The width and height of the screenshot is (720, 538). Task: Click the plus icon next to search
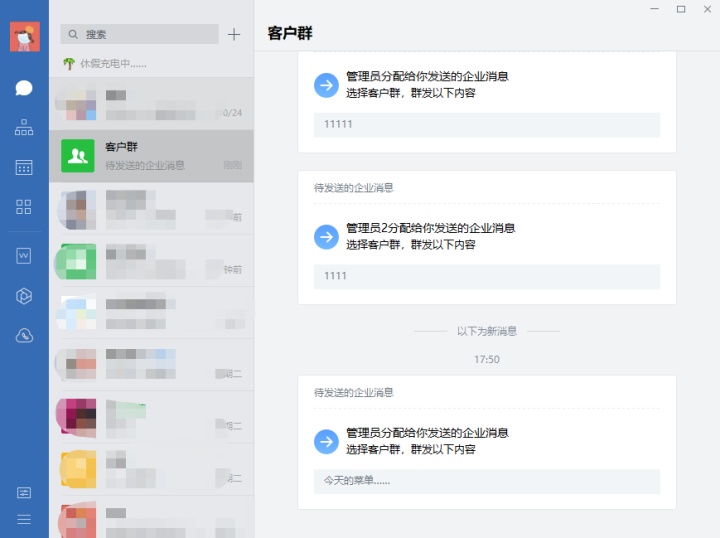[234, 34]
